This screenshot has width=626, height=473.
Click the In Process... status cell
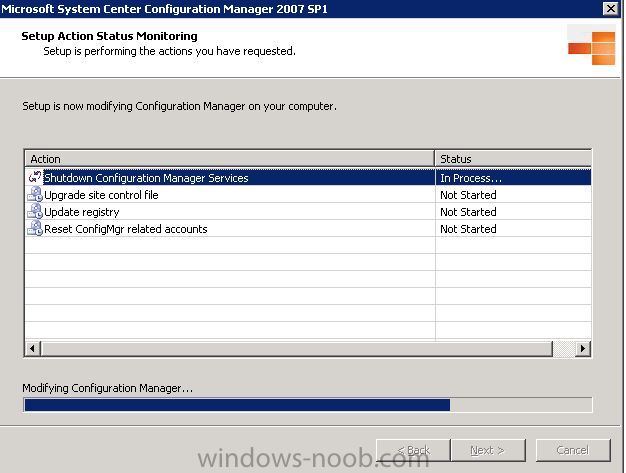tap(513, 178)
